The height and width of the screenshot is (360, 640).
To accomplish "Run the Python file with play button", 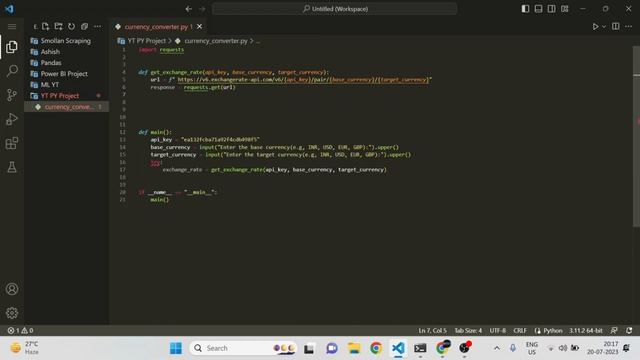I will (x=595, y=27).
